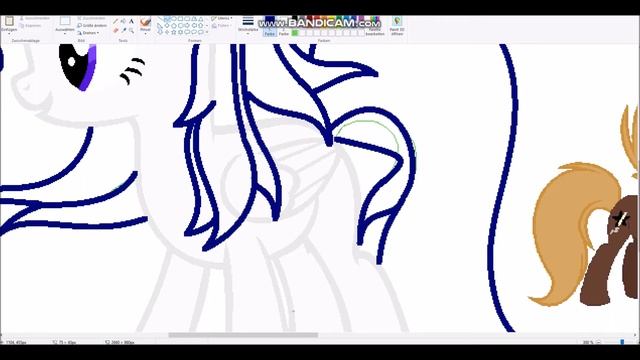The height and width of the screenshot is (360, 640).
Task: Select the Five-point star shape
Action: tap(174, 32)
